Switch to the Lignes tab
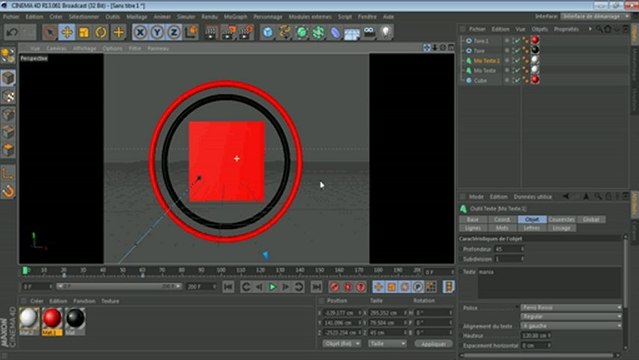639x360 pixels. (x=473, y=228)
